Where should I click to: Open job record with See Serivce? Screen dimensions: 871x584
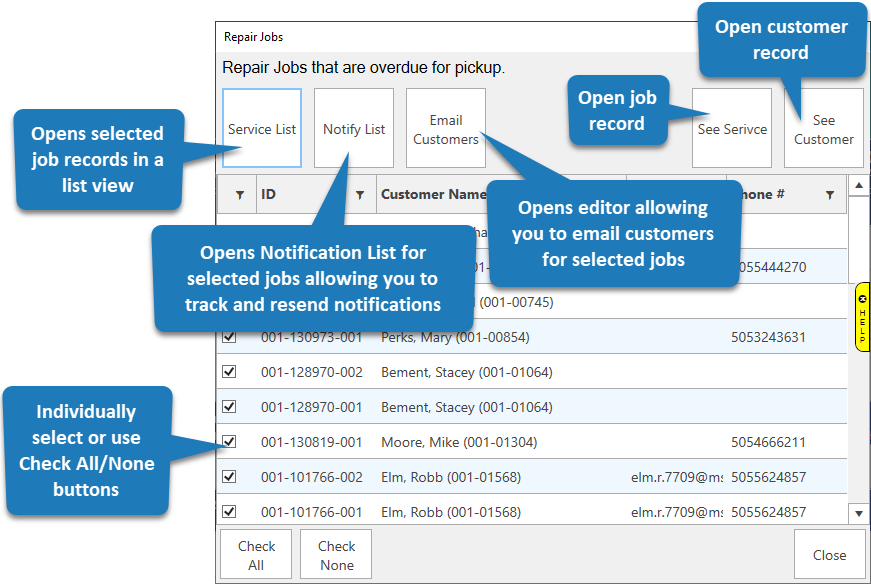point(732,129)
